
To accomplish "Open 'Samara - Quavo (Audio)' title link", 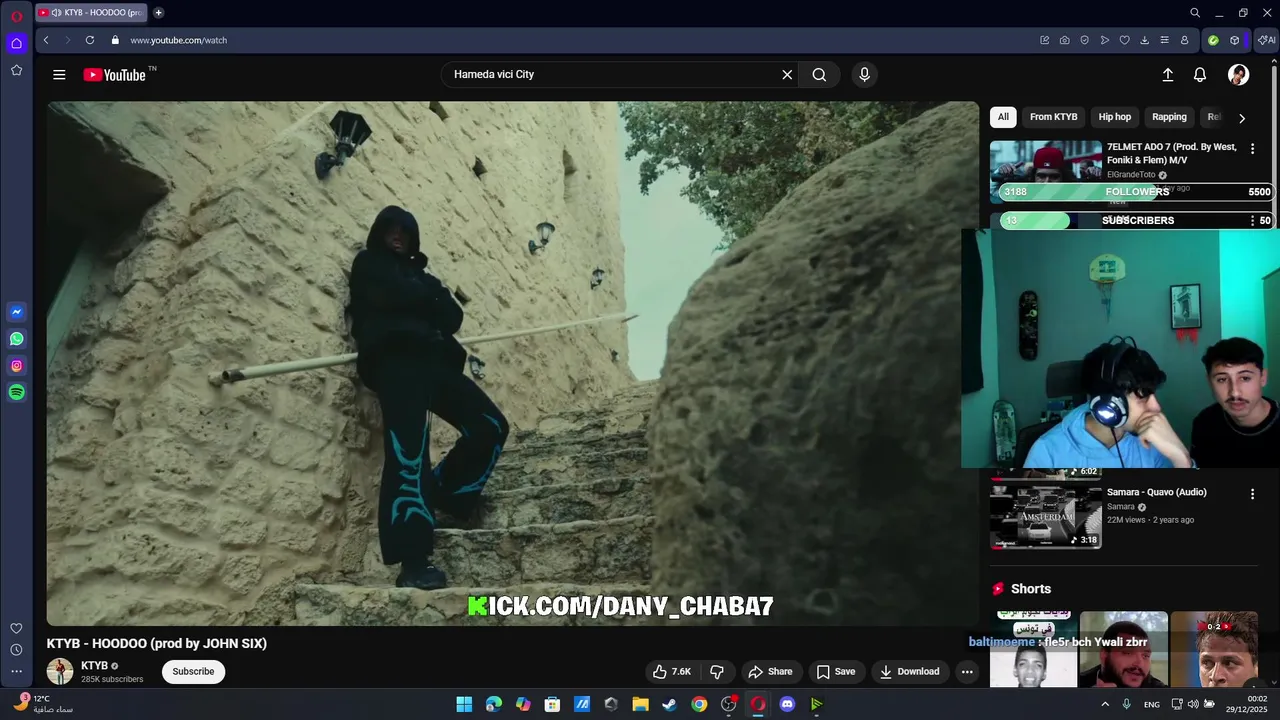I will tap(1157, 492).
